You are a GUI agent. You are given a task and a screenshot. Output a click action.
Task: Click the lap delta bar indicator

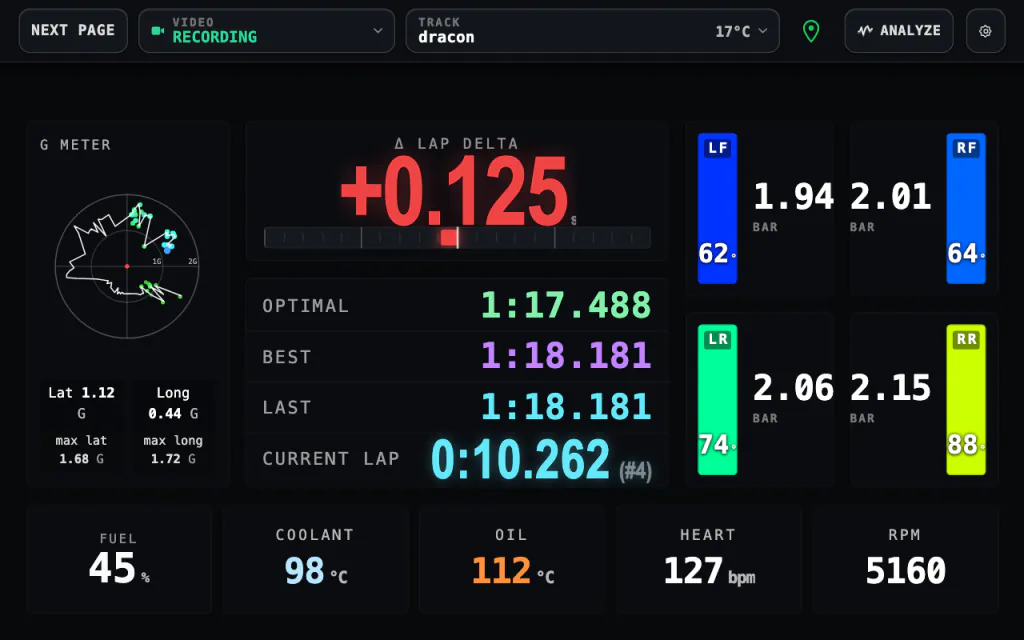457,238
